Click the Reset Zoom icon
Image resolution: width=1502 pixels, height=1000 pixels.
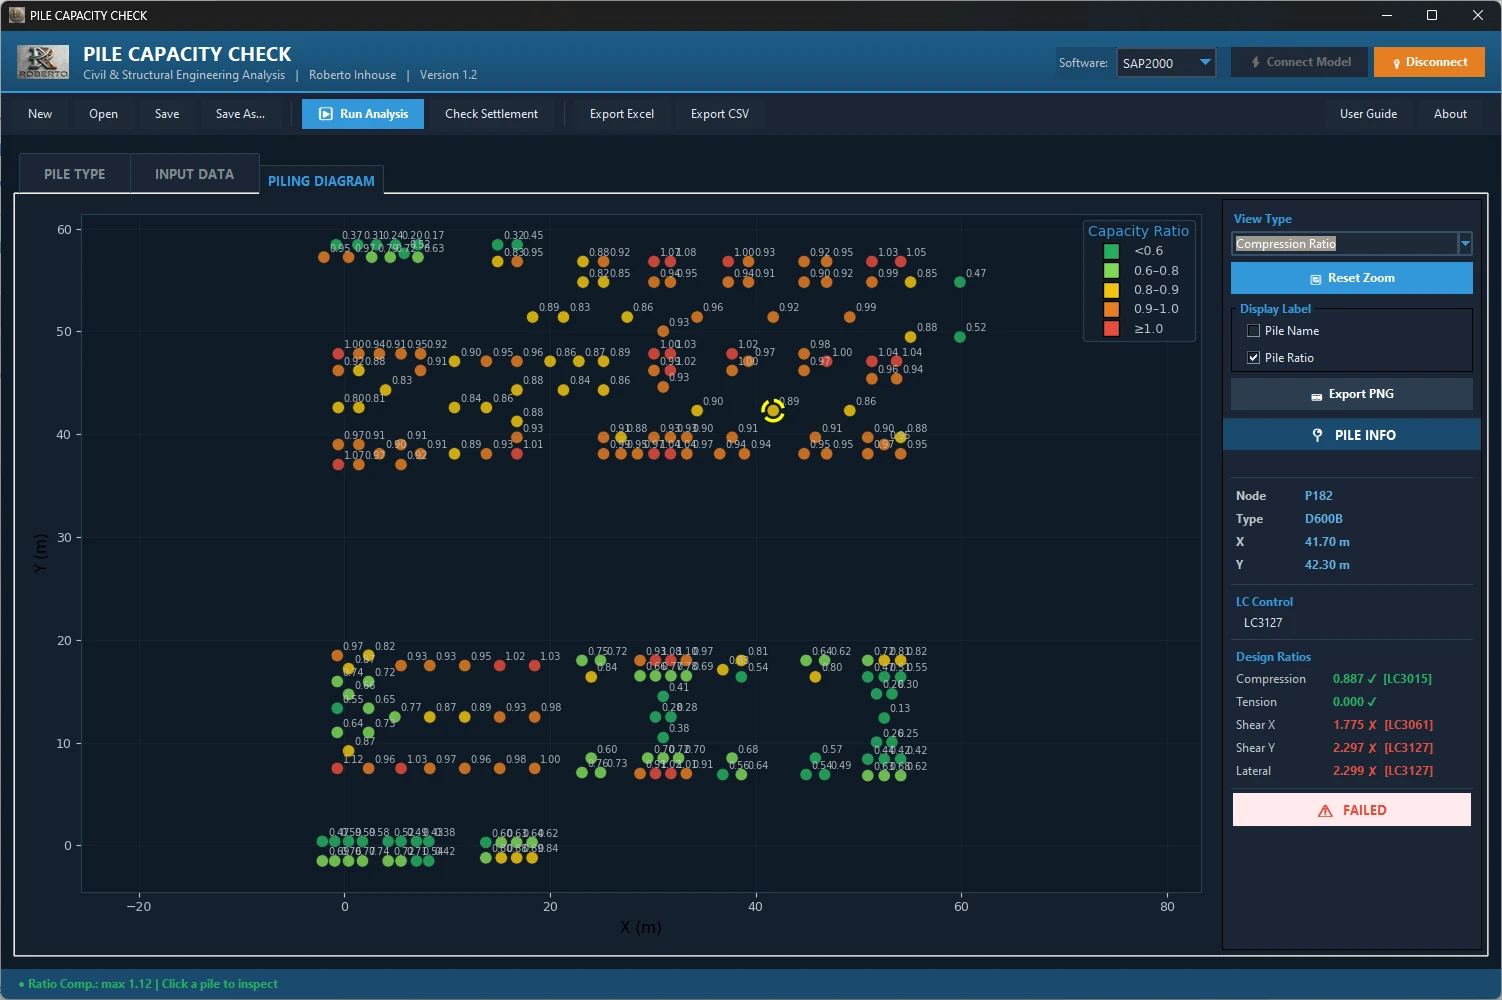(1316, 279)
